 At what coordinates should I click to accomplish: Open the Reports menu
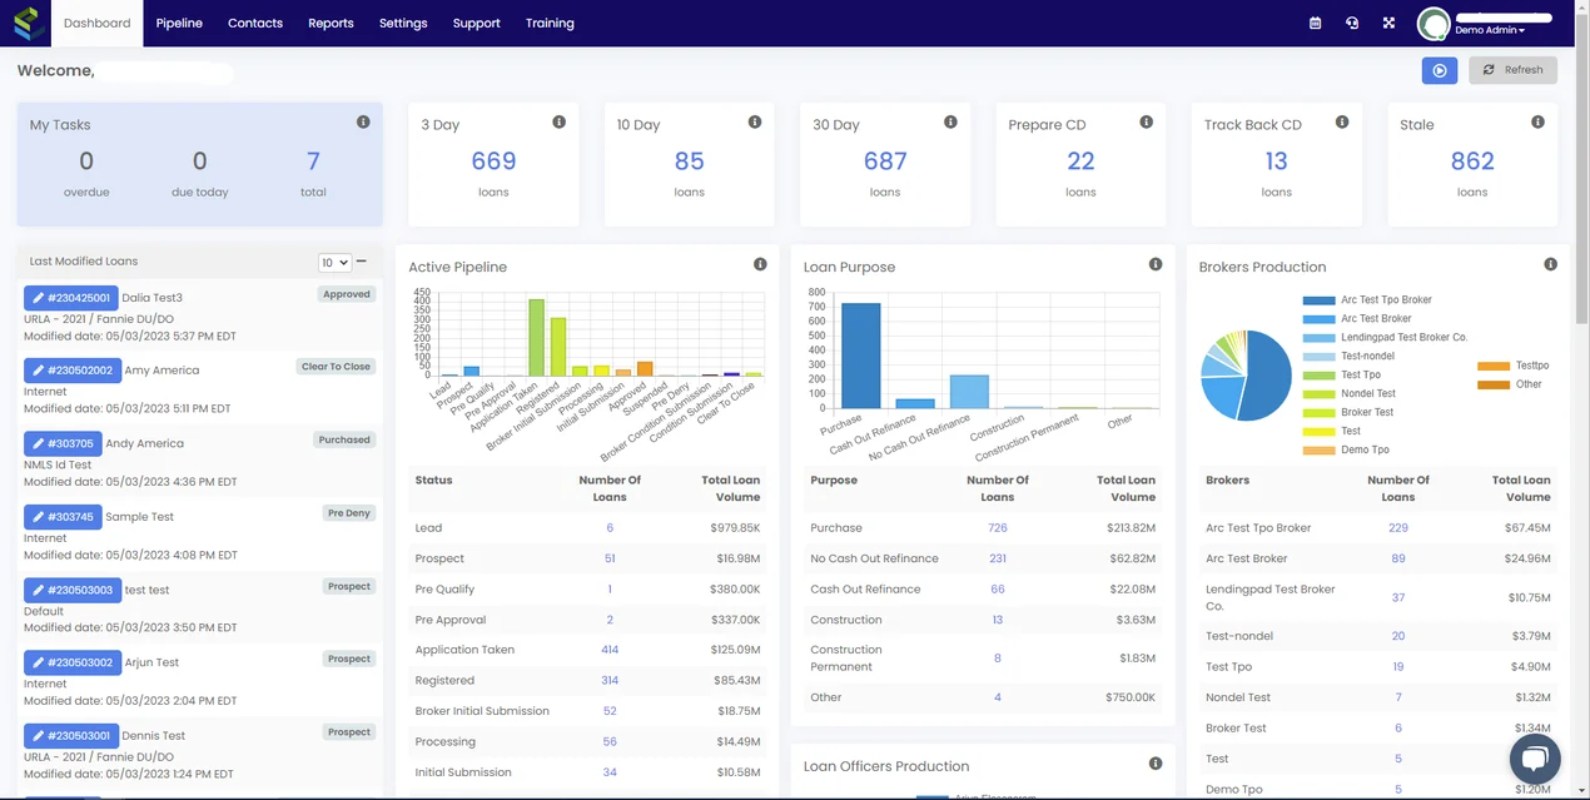(331, 23)
